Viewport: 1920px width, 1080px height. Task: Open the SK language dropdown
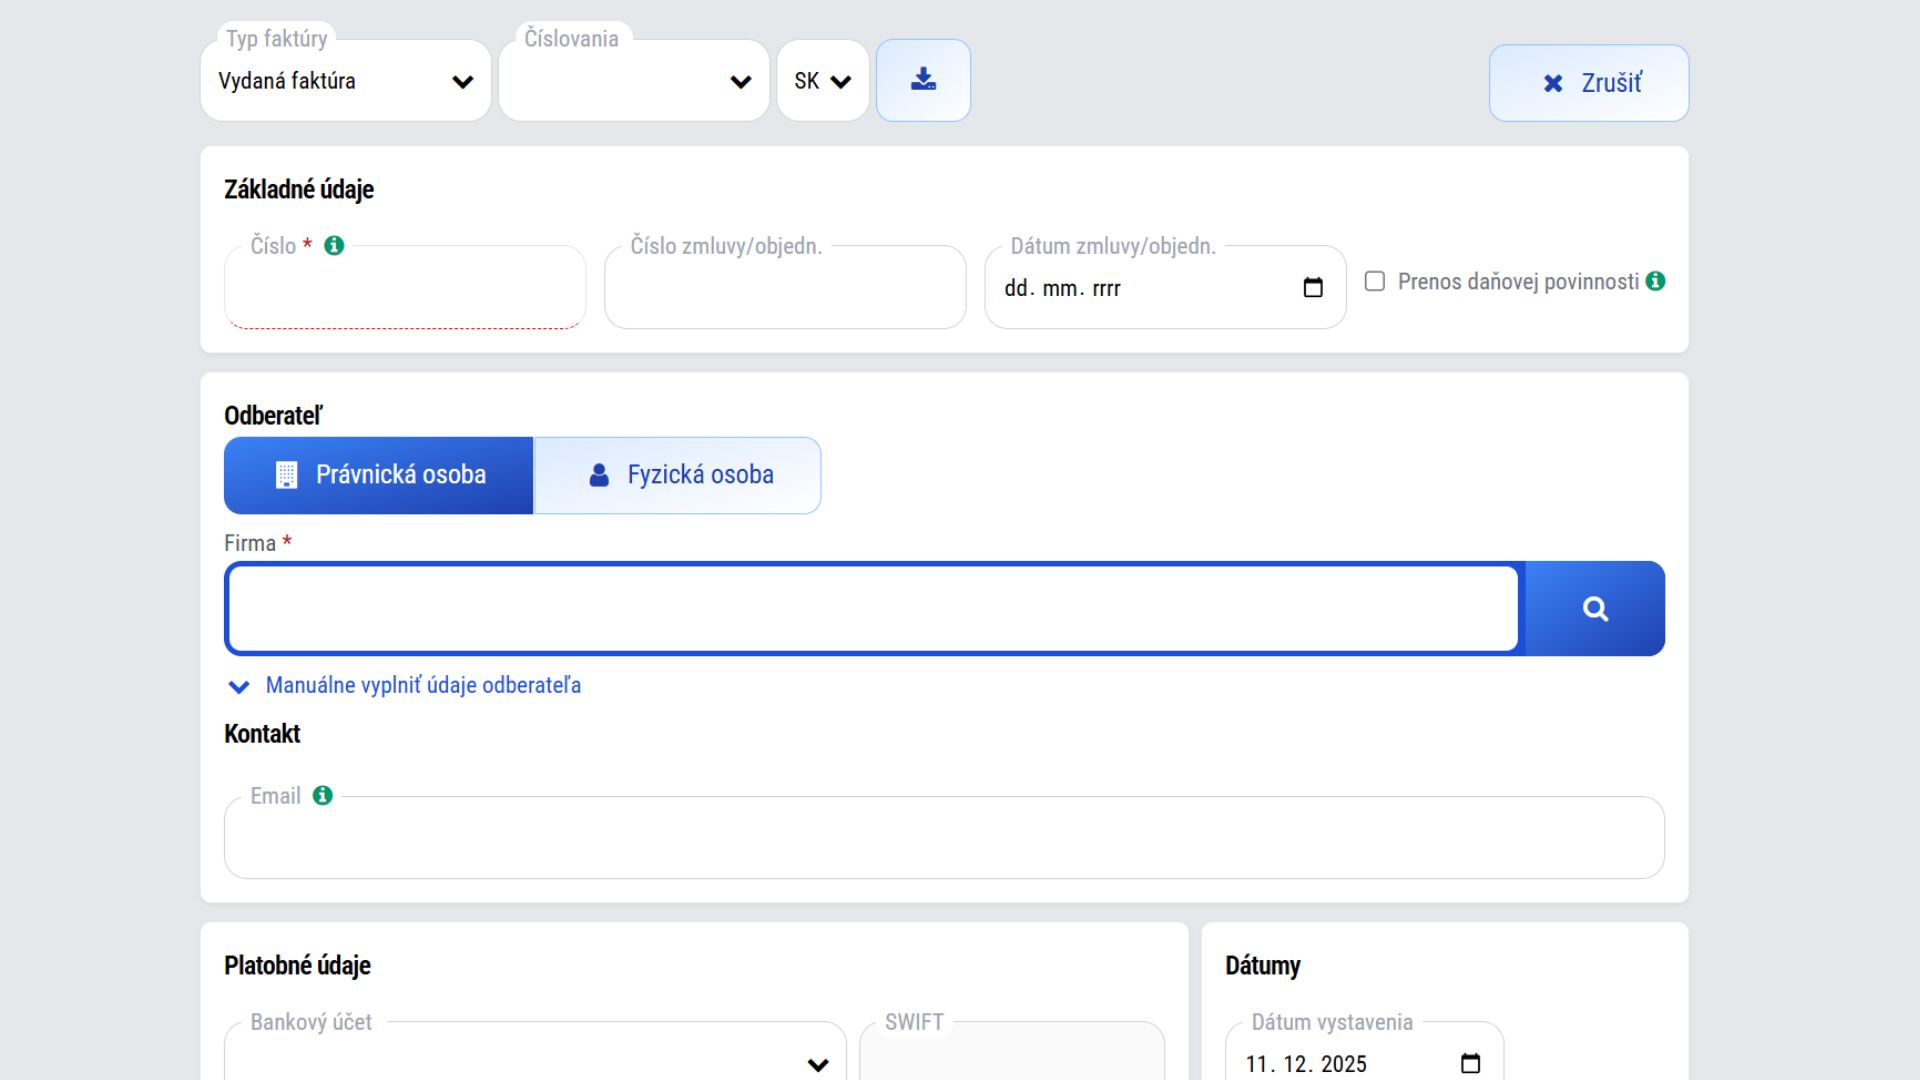coord(822,81)
